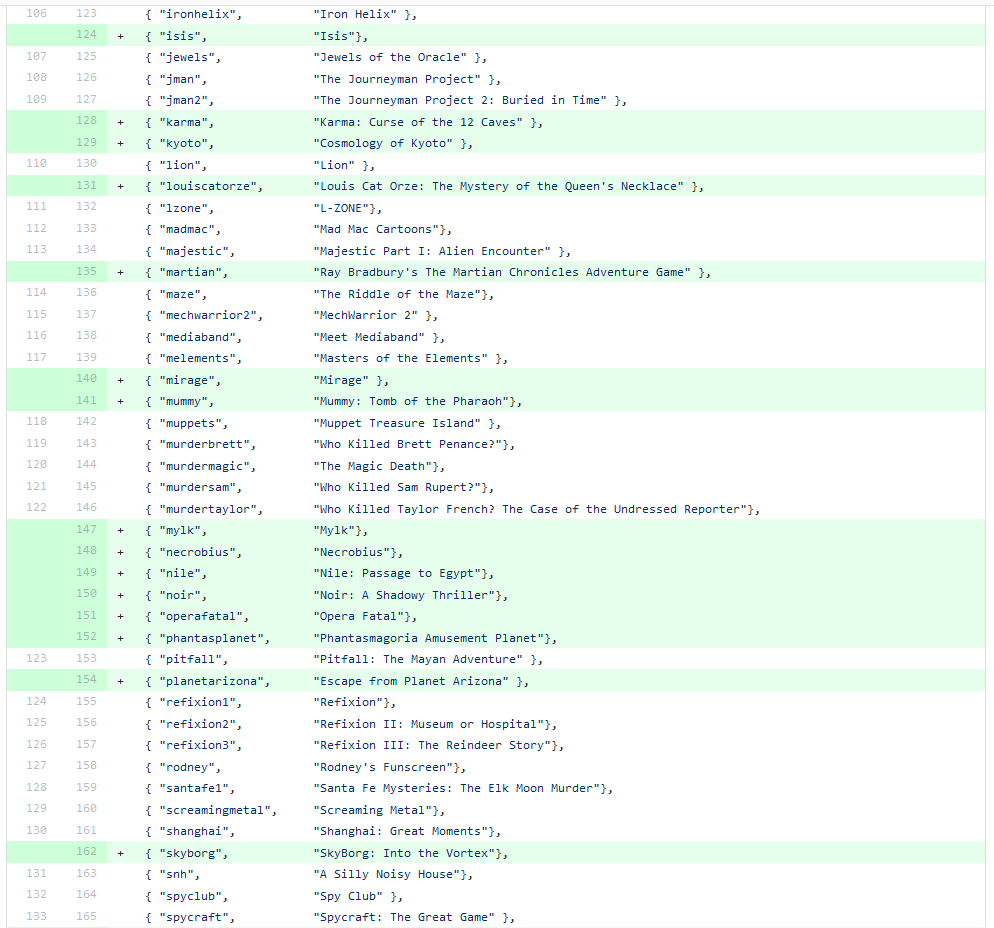The width and height of the screenshot is (994, 928).
Task: Click the "ironhelix" identifier
Action: click(x=197, y=15)
